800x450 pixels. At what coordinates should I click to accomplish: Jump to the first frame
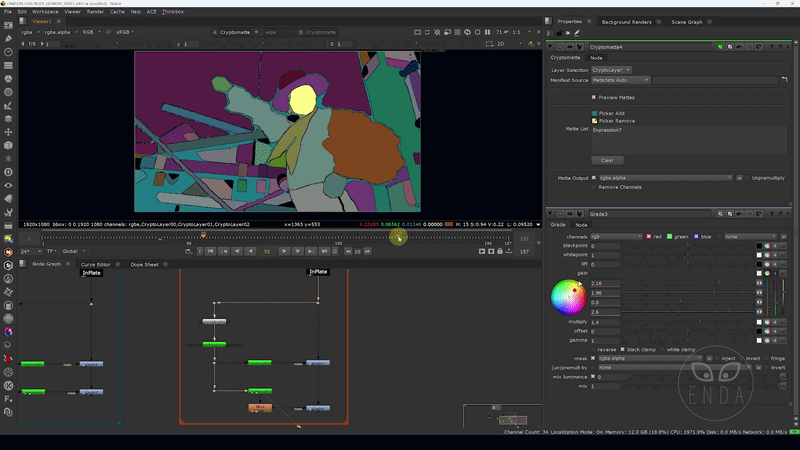click(211, 251)
